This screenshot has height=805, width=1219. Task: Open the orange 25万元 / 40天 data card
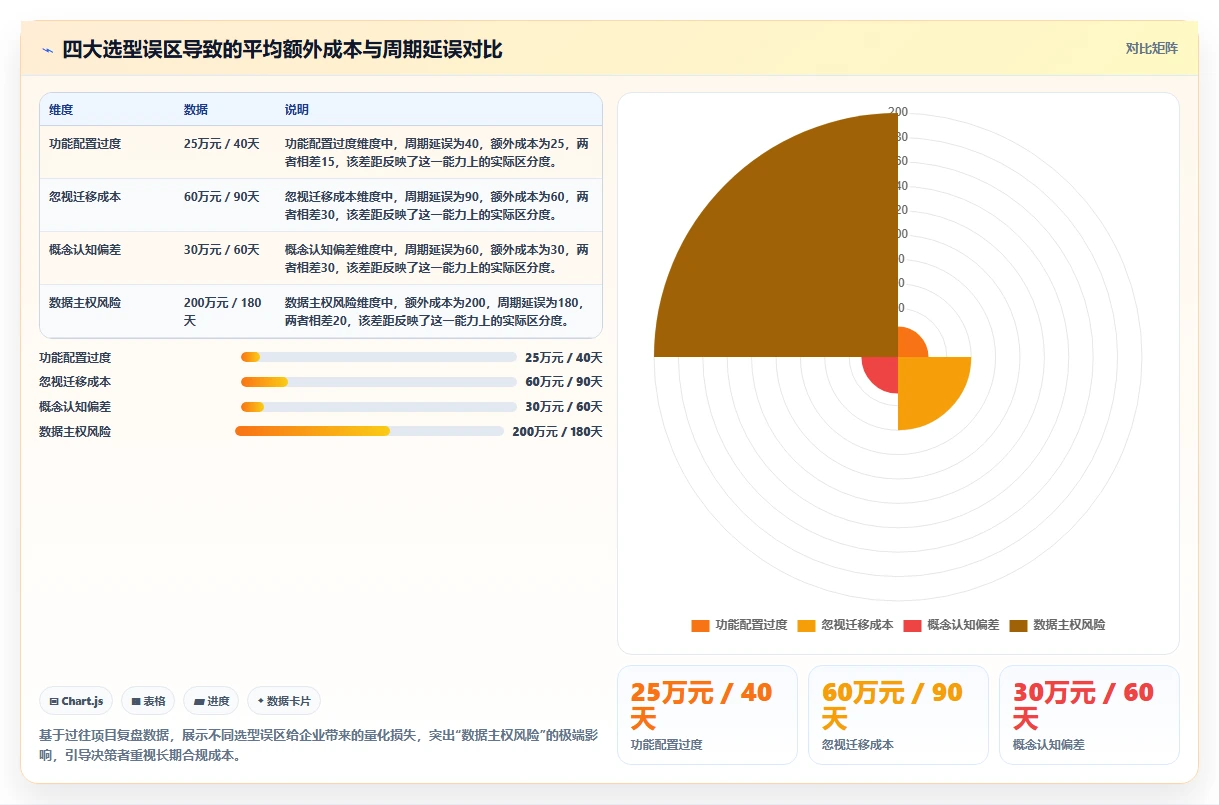[x=707, y=715]
